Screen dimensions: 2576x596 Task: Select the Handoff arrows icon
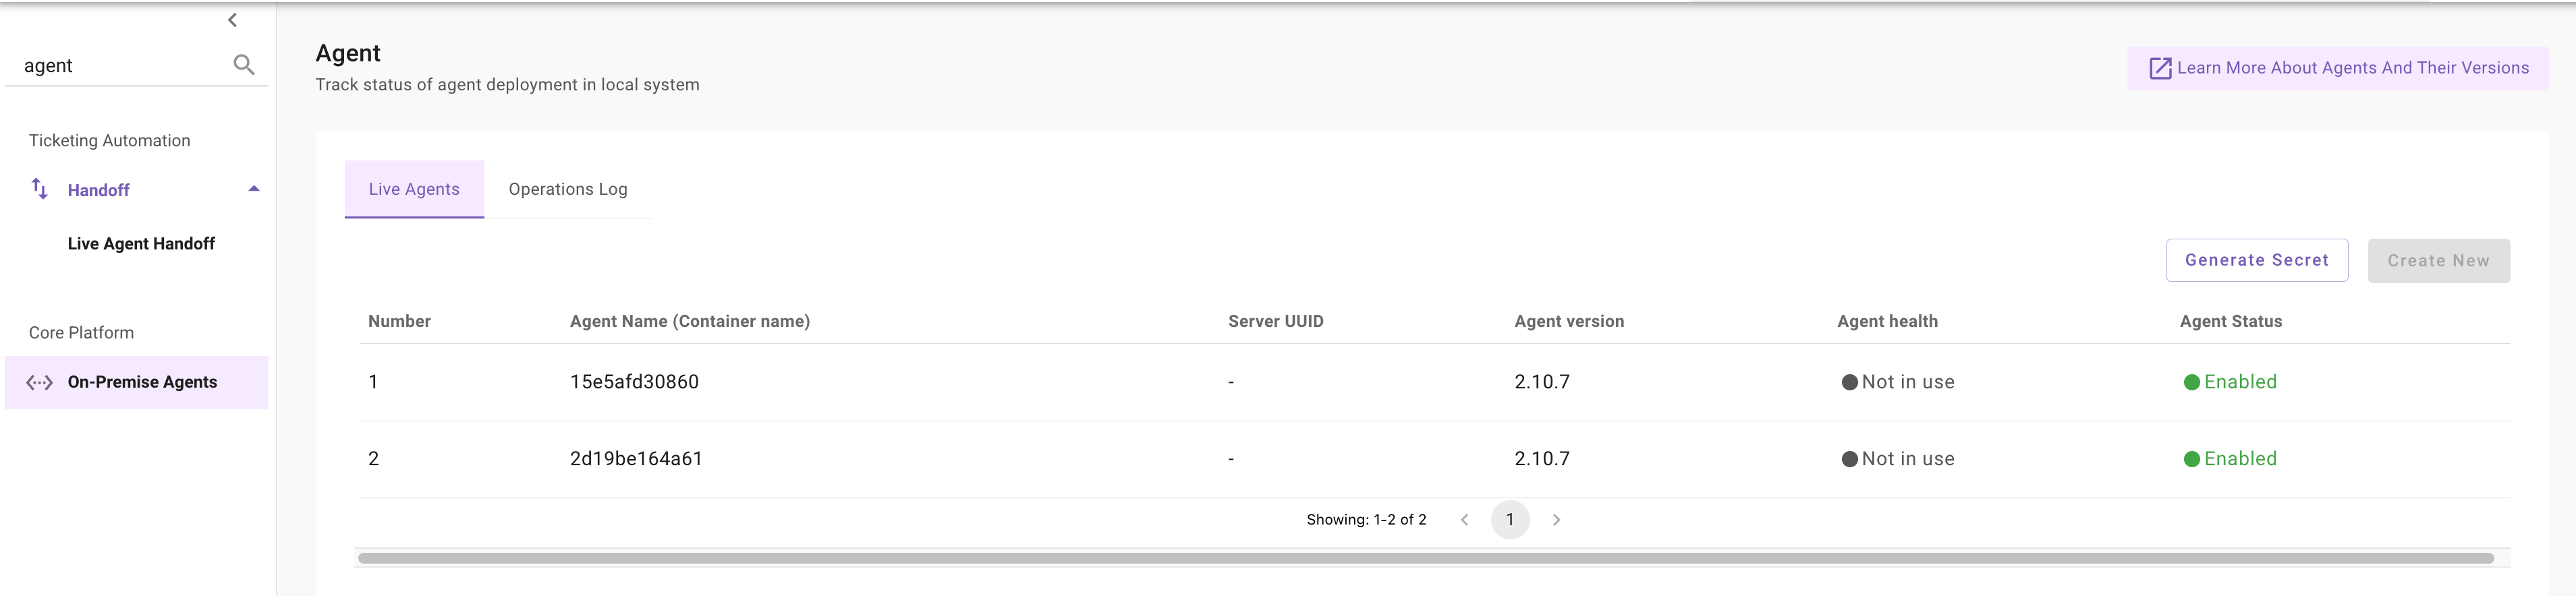click(39, 189)
